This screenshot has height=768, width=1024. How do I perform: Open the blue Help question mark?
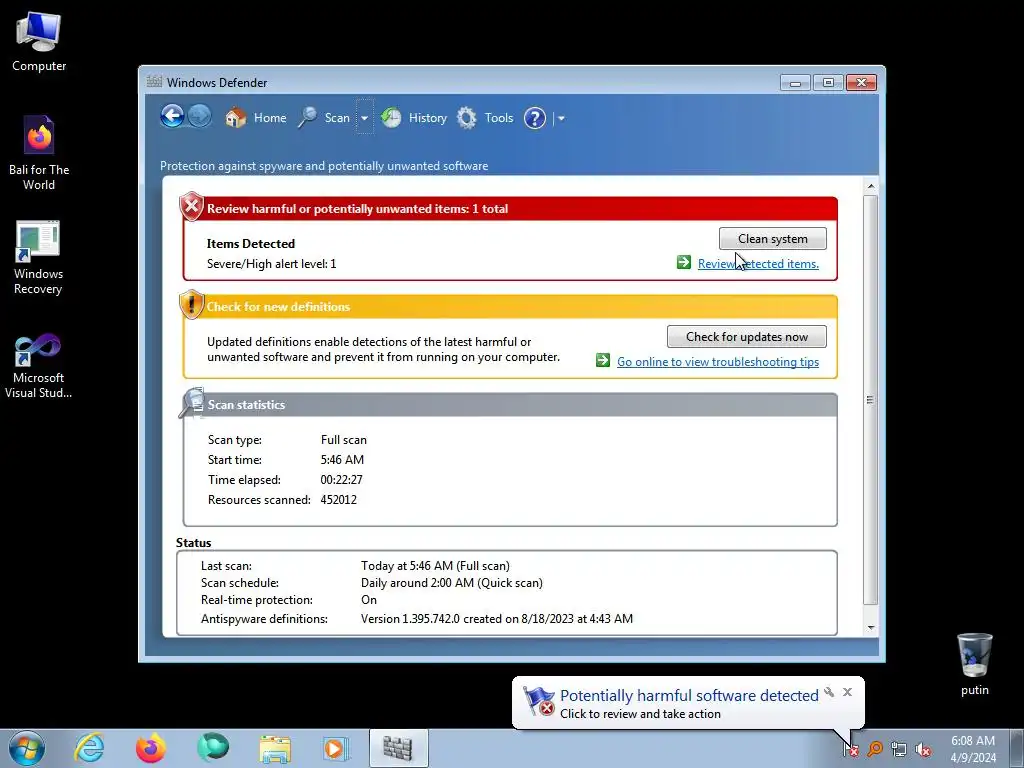click(535, 118)
